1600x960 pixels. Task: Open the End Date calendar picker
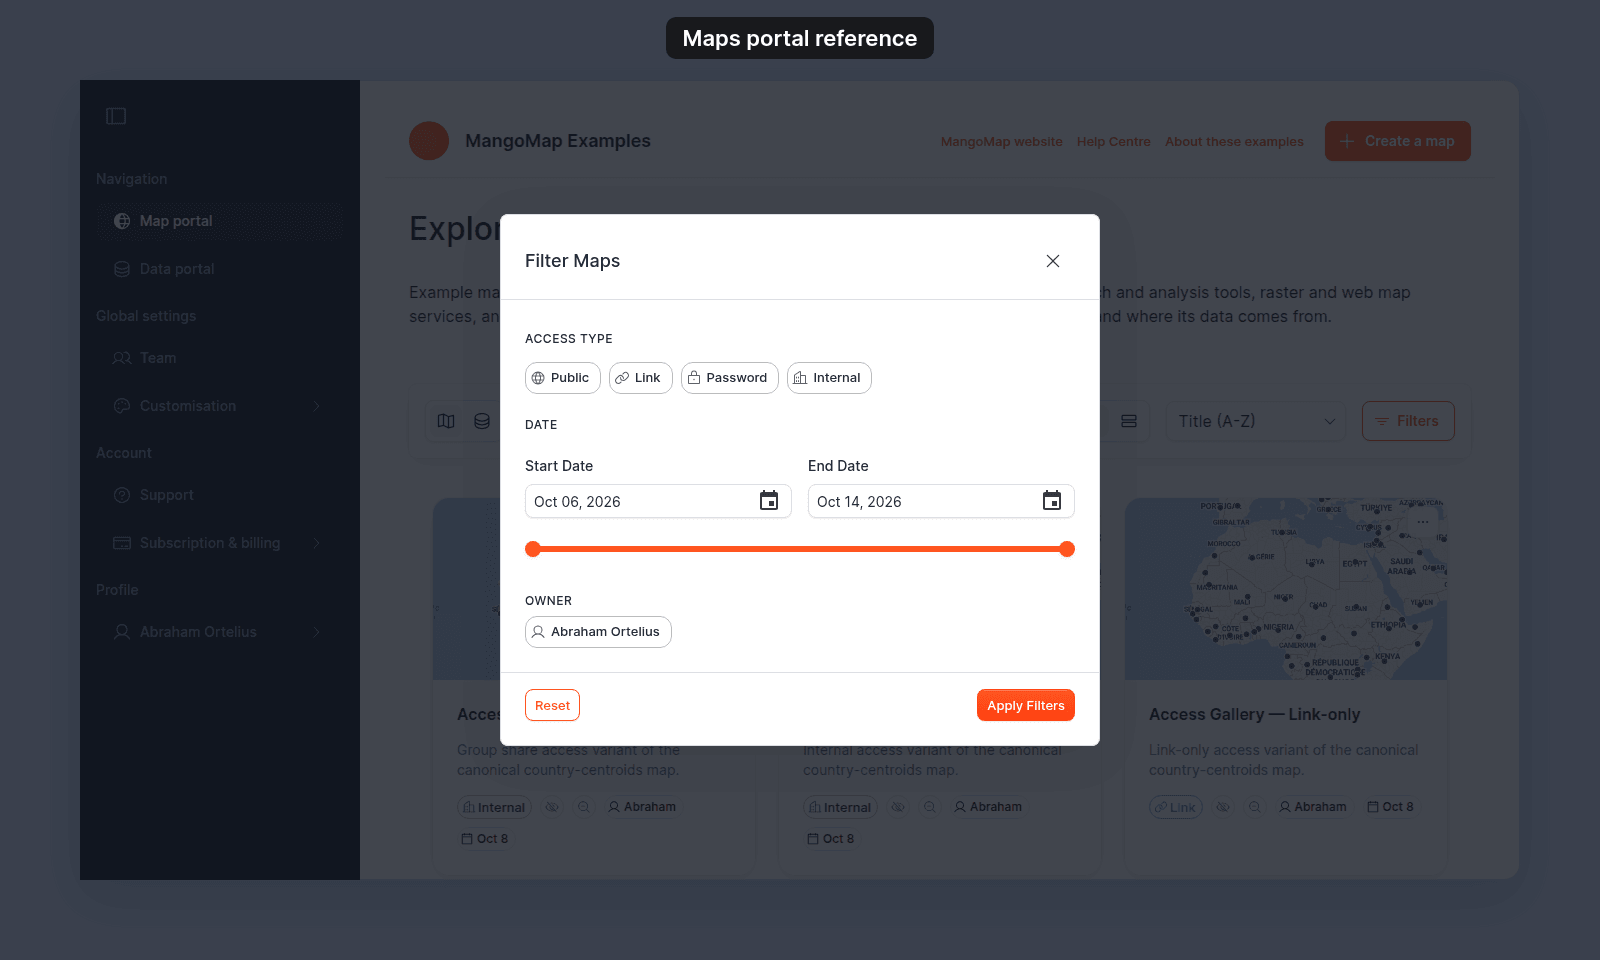1052,501
